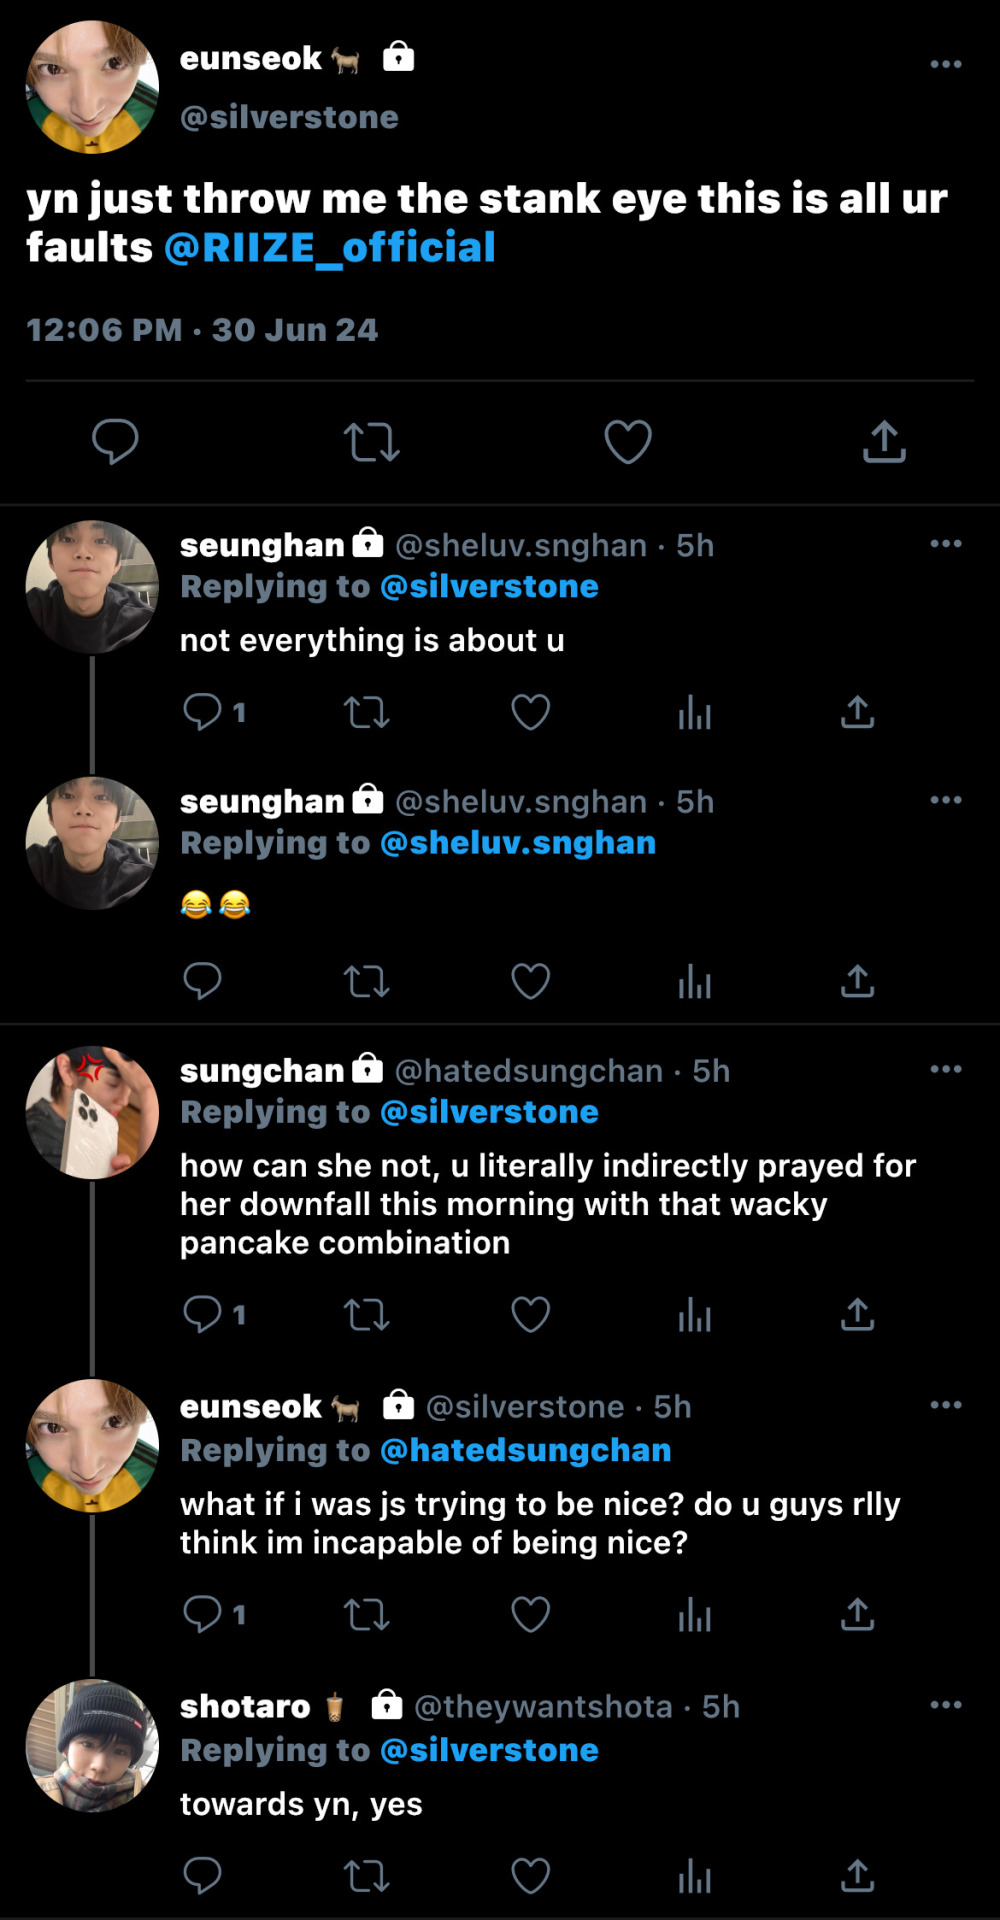Image resolution: width=1000 pixels, height=1920 pixels.
Task: Open the @RIIZE_official mention link
Action: coord(329,247)
